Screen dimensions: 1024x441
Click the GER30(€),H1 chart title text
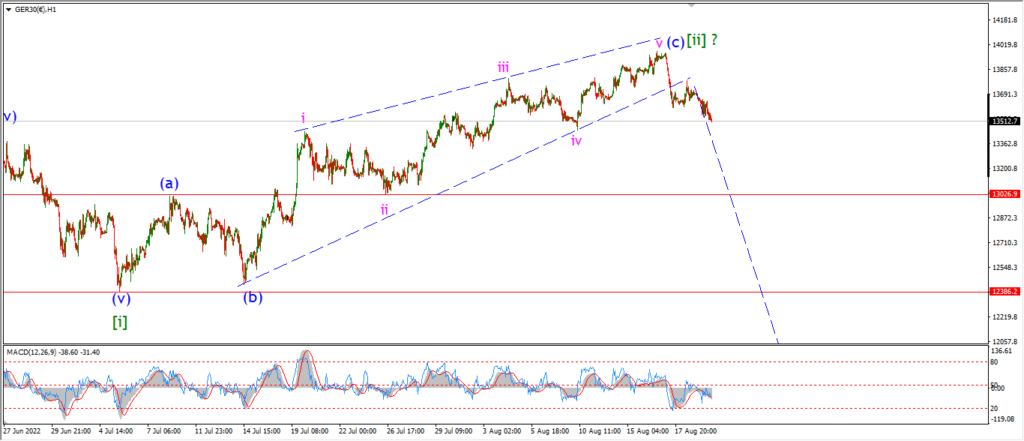click(x=35, y=10)
